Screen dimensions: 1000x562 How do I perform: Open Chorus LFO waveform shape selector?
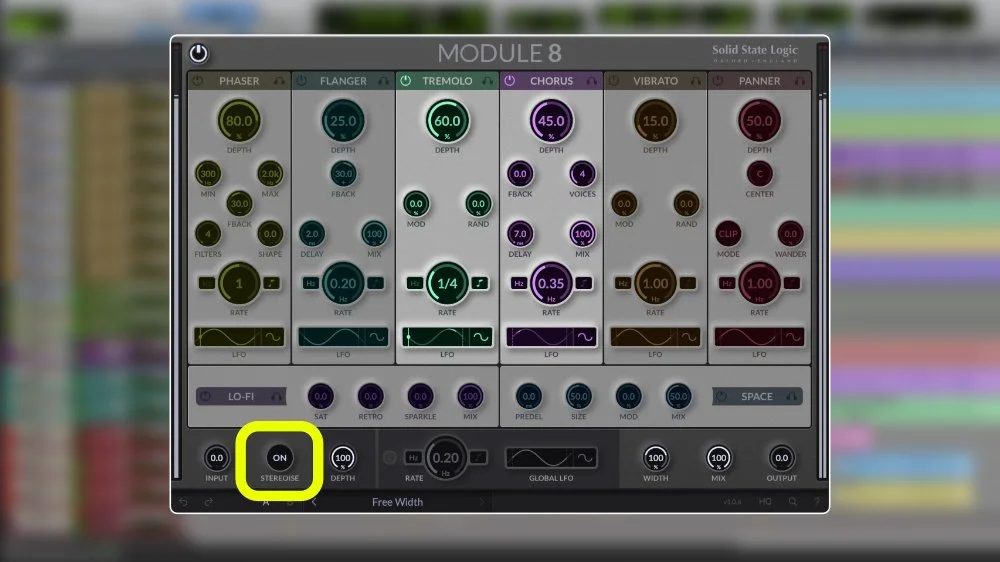[x=585, y=337]
